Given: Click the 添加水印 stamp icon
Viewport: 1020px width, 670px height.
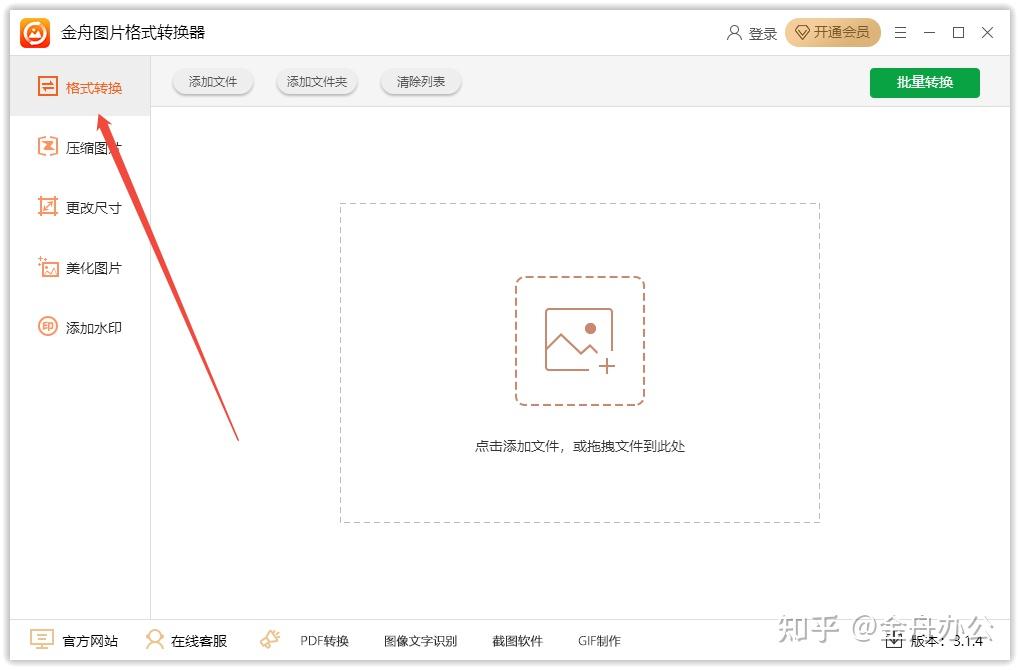Looking at the screenshot, I should (47, 327).
